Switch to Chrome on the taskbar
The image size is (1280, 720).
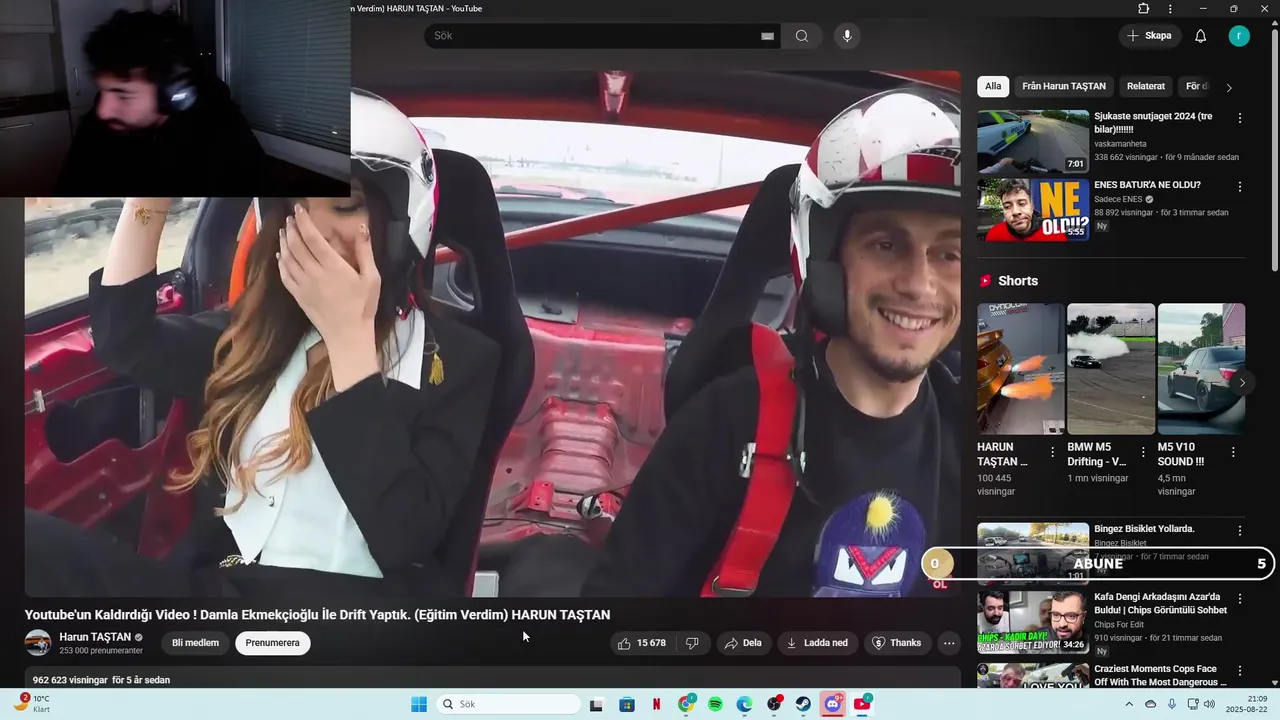686,704
